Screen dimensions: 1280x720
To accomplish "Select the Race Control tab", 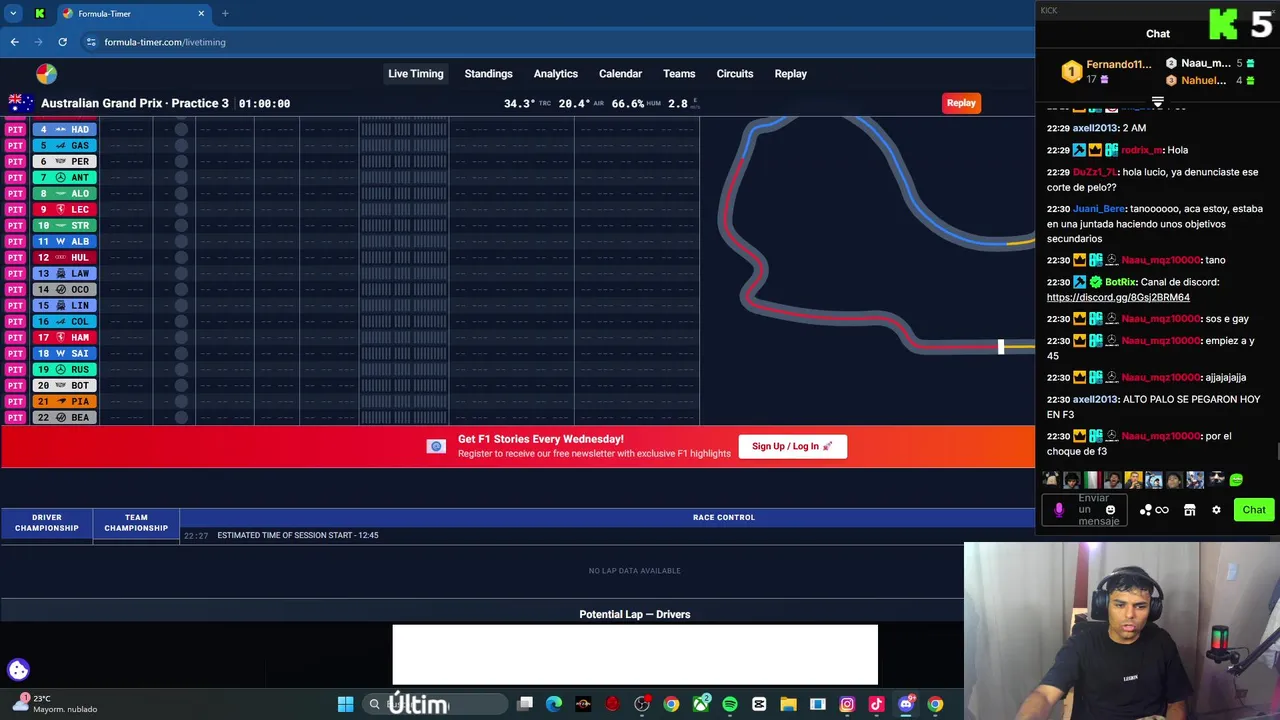I will pos(723,517).
